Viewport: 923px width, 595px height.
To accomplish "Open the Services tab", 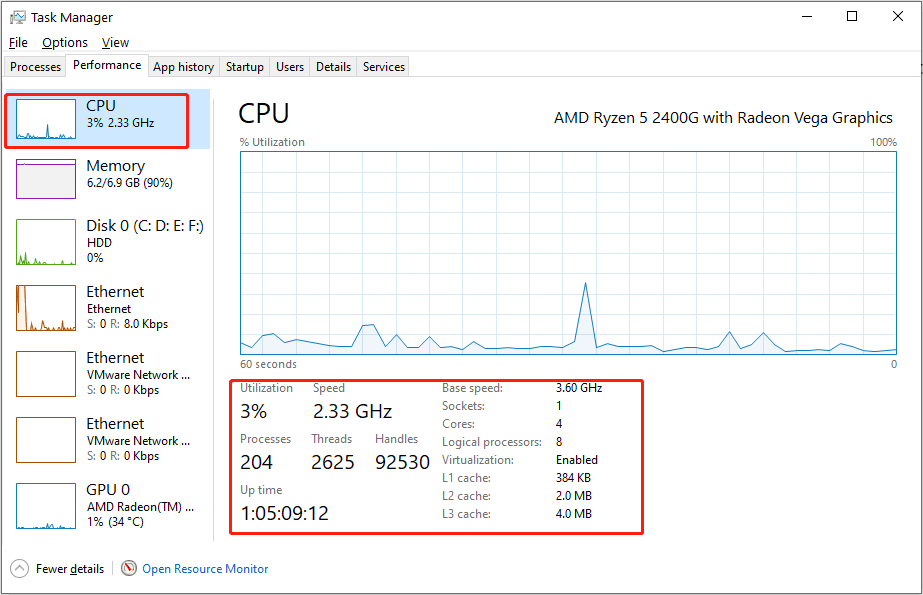I will point(384,67).
